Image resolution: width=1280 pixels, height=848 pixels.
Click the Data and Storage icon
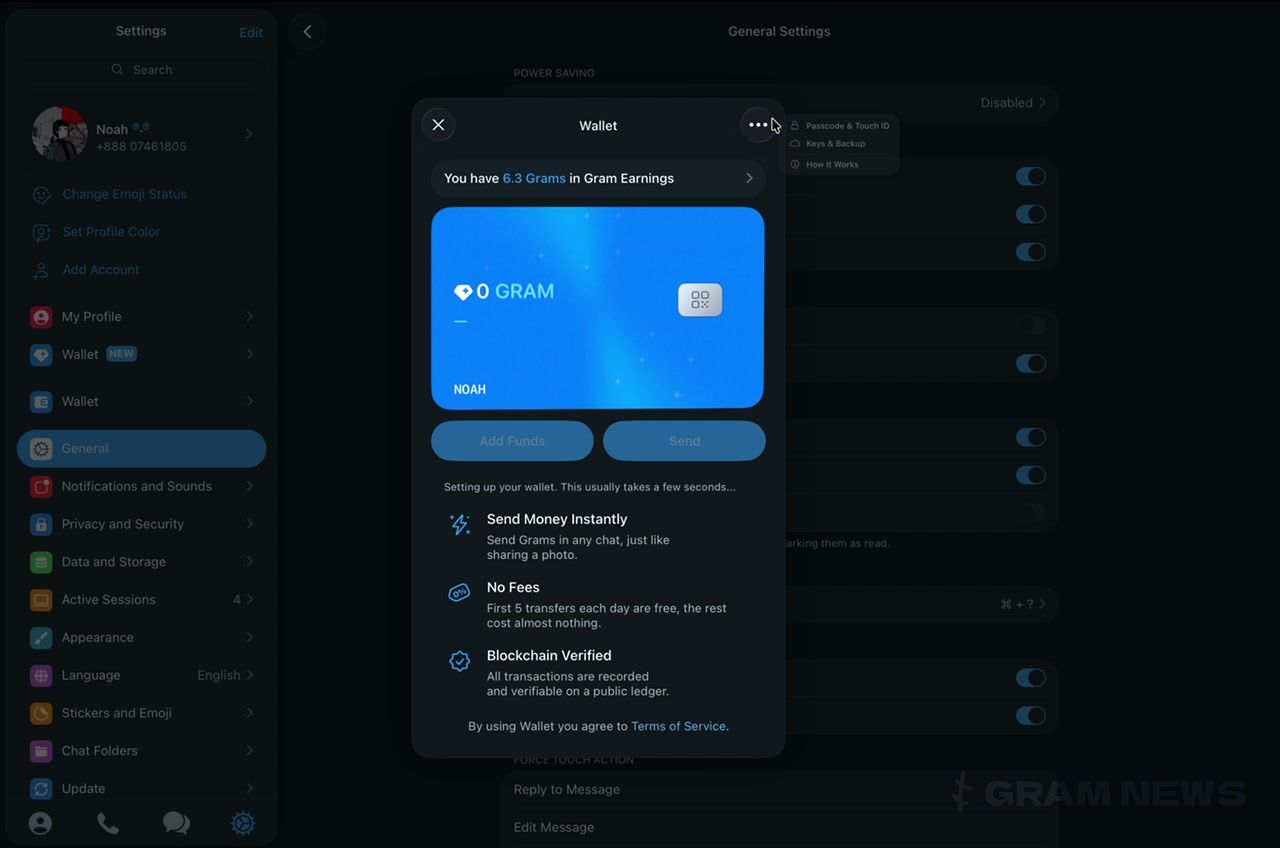[x=41, y=562]
